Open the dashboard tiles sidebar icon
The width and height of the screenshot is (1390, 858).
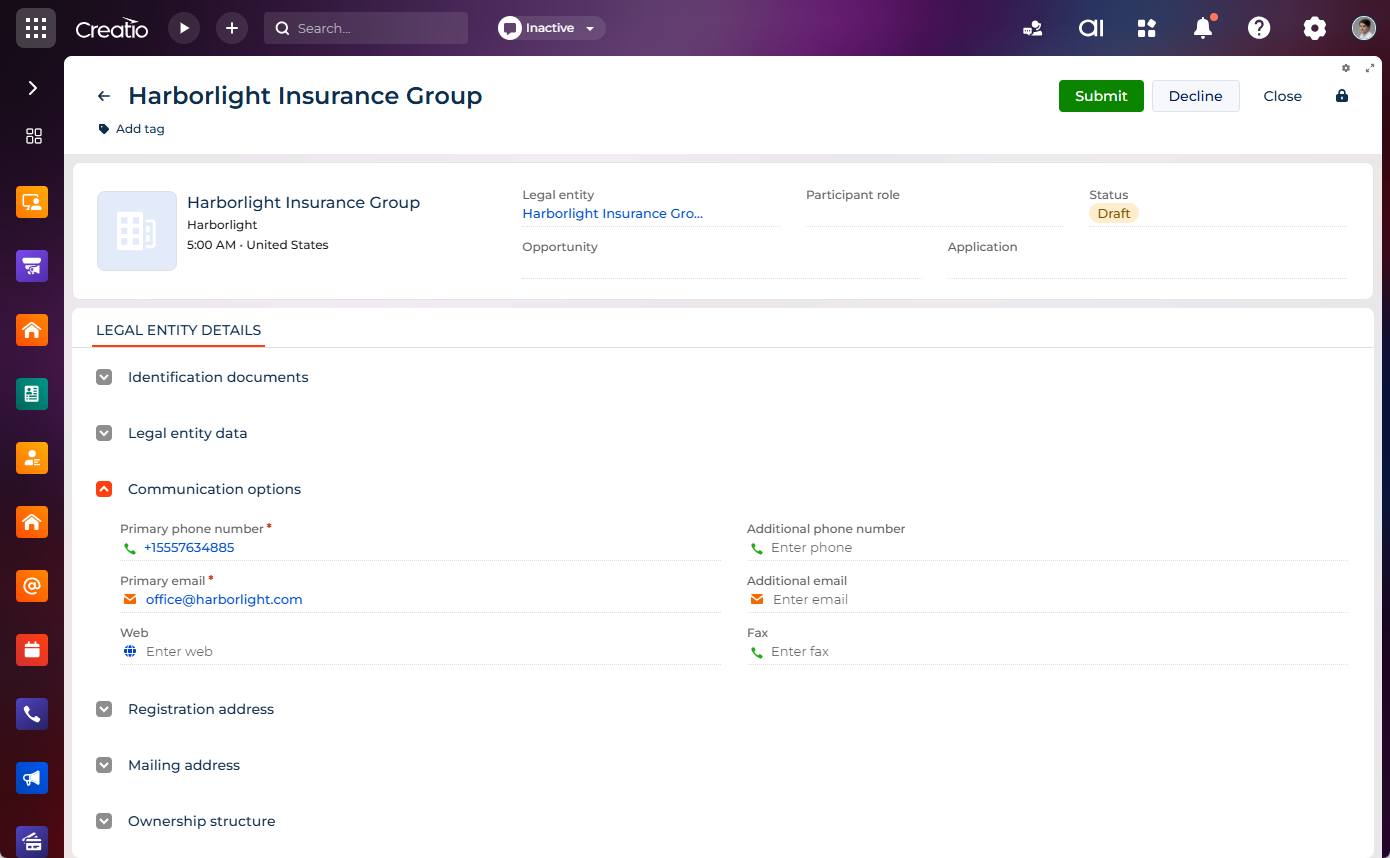33,136
